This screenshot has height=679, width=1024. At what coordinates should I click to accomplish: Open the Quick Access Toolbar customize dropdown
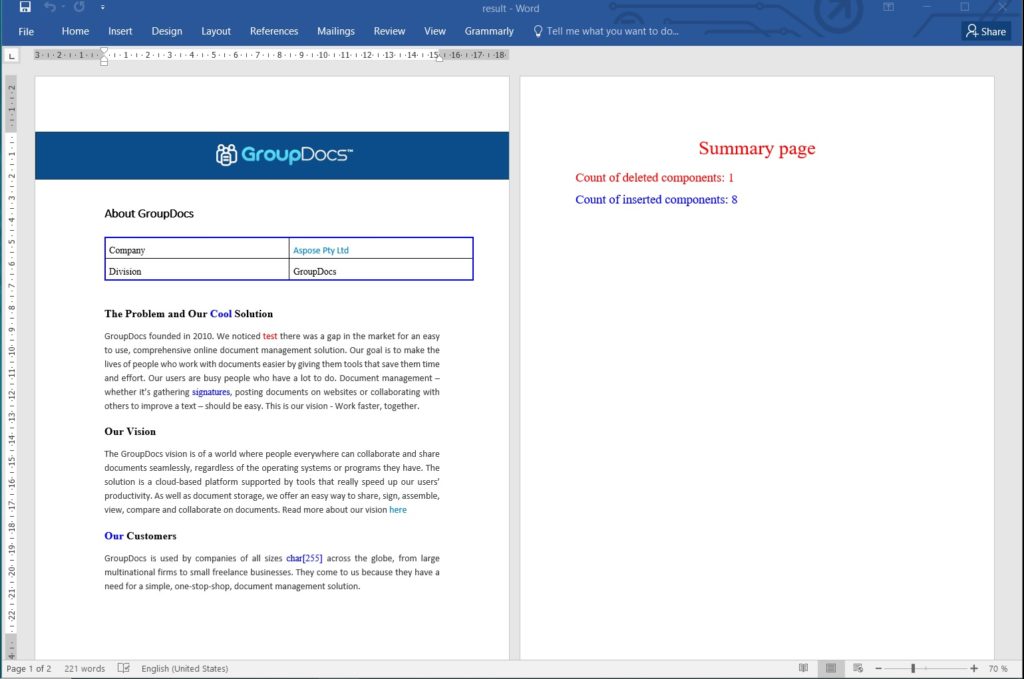[x=101, y=8]
